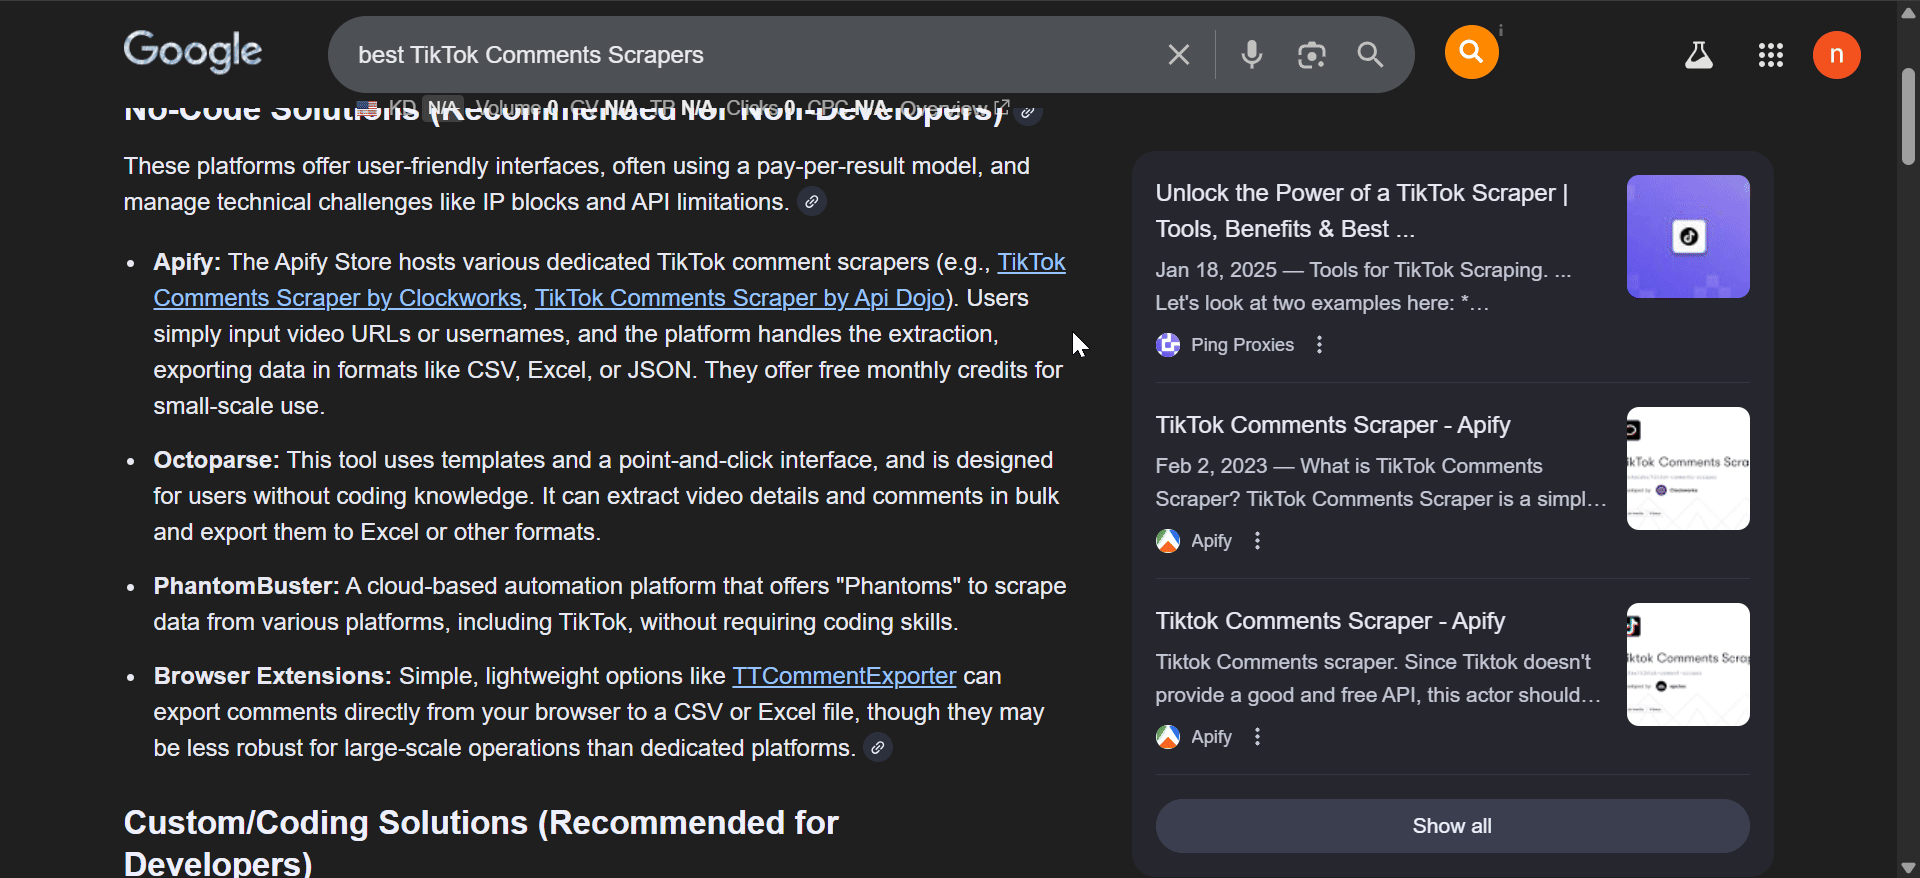Click into the Google search input field

(x=750, y=55)
